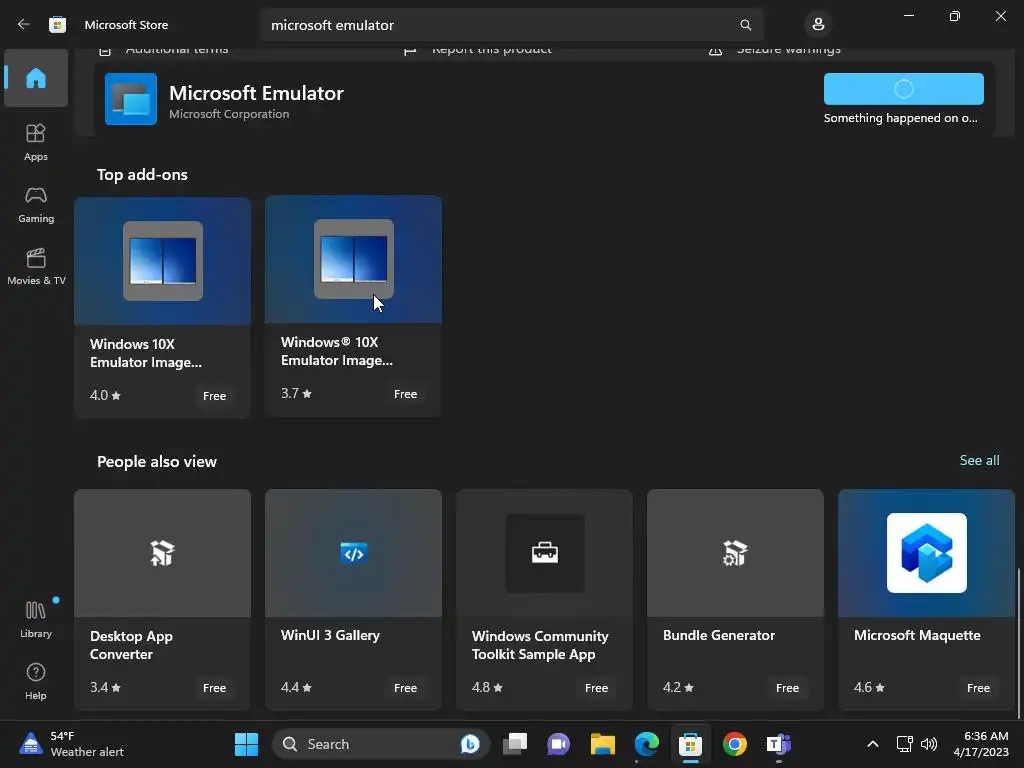Click the Bundle Generator icon
Image resolution: width=1024 pixels, height=768 pixels.
[x=735, y=553]
